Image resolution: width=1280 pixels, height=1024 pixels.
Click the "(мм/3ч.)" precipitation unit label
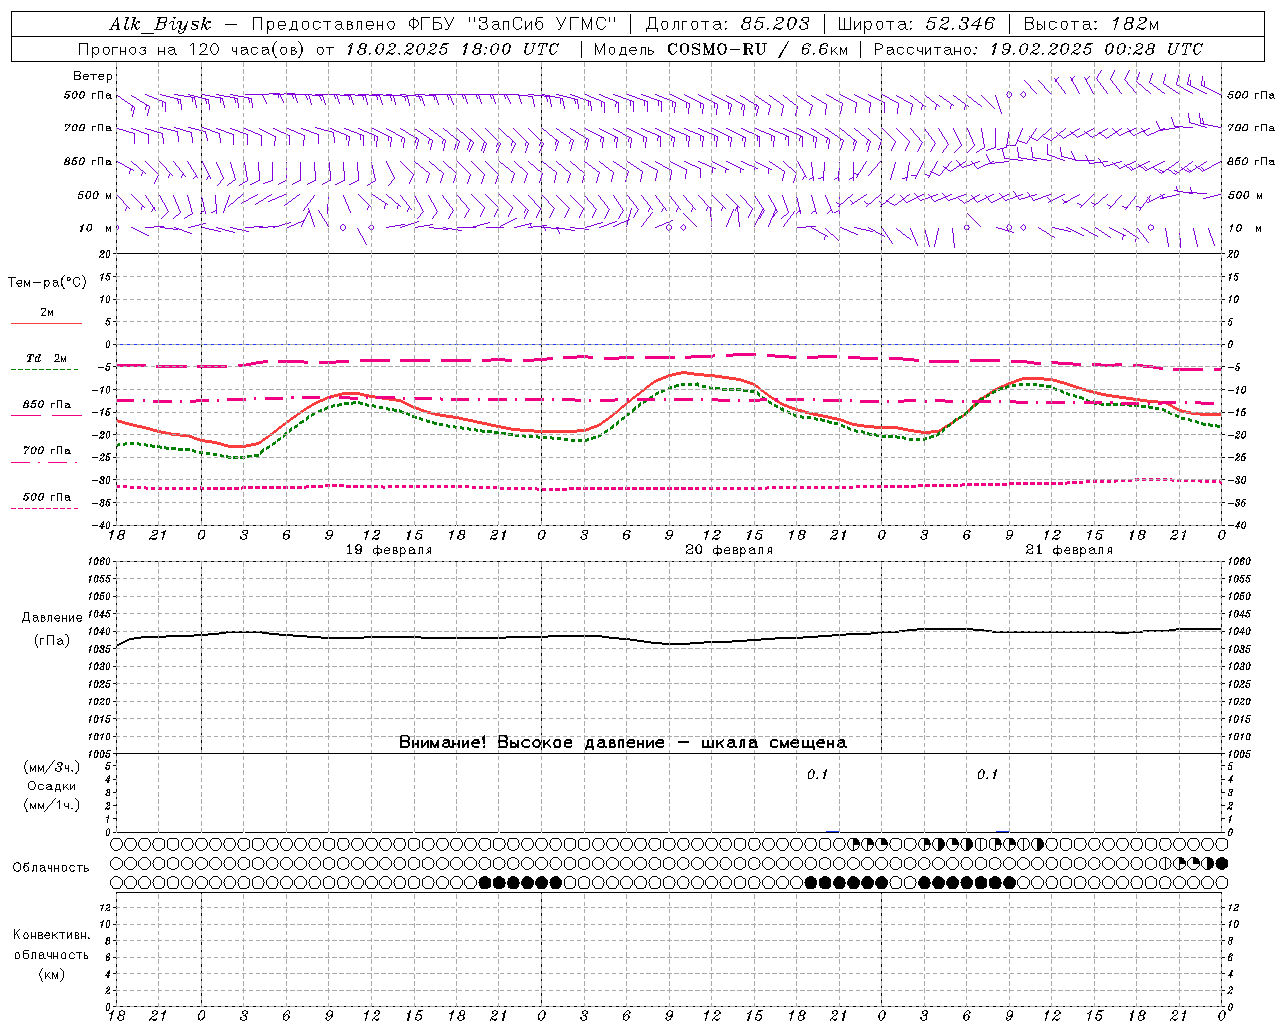pyautogui.click(x=51, y=767)
